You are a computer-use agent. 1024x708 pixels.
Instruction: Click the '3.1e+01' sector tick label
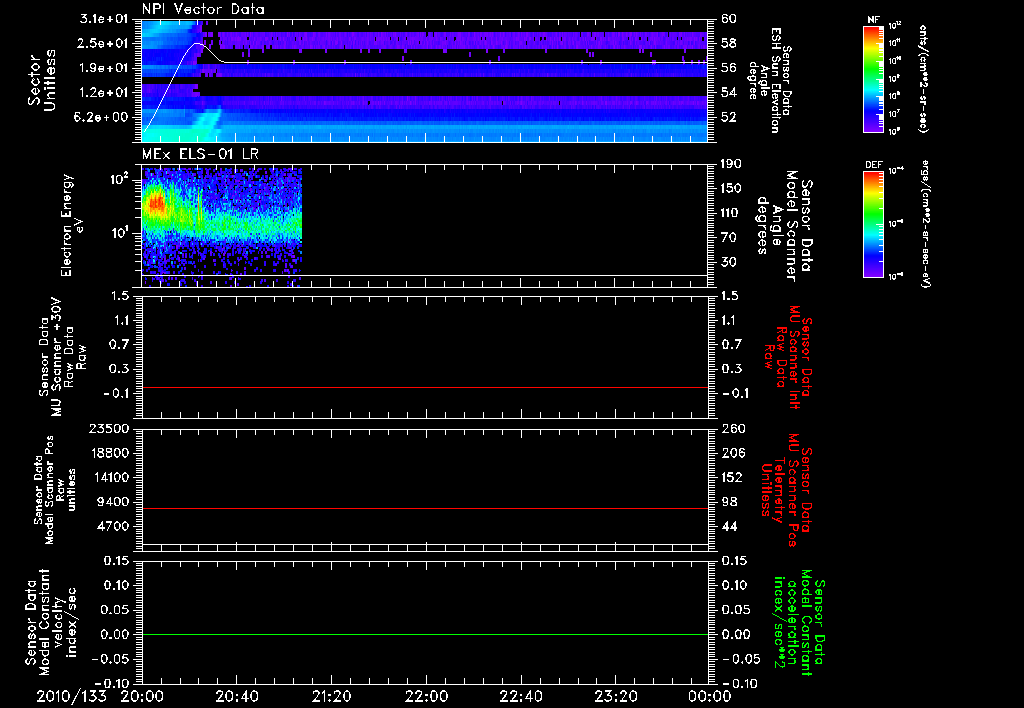coord(104,19)
